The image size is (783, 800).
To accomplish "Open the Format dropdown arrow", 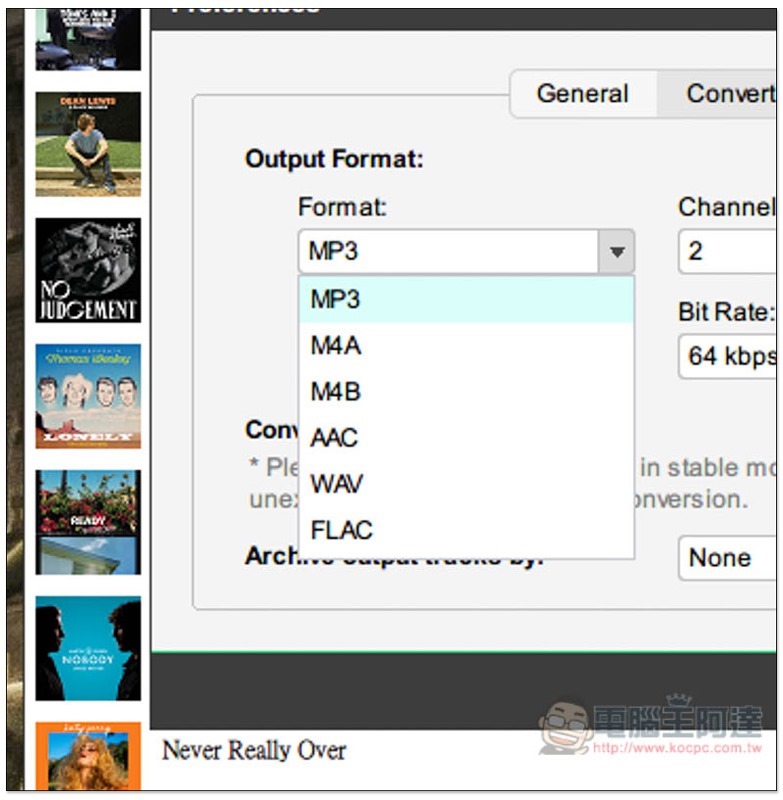I will coord(616,252).
